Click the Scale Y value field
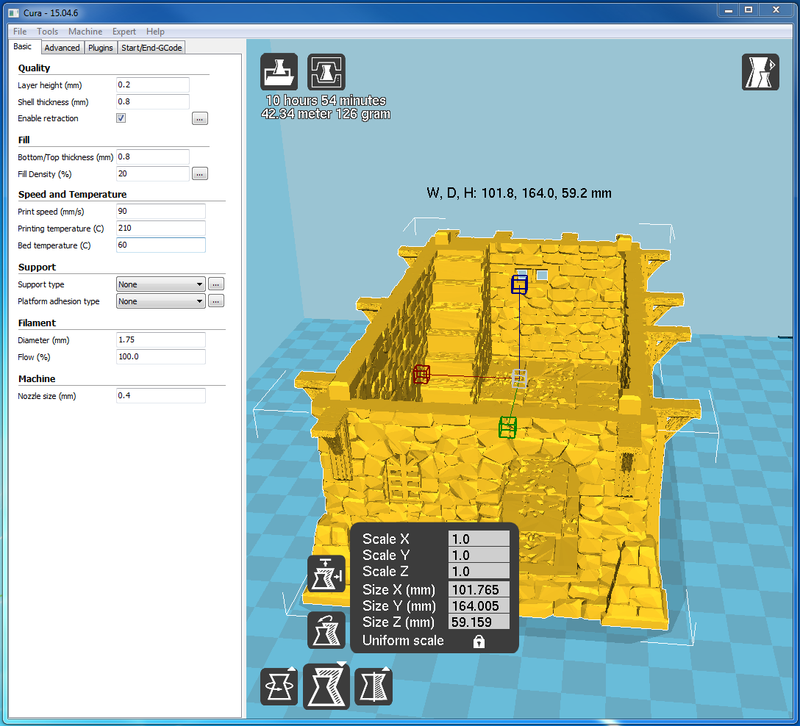The image size is (800, 726). tap(479, 555)
